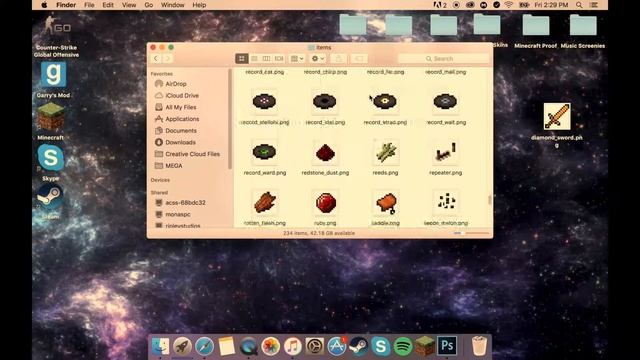The width and height of the screenshot is (640, 360).
Task: Open the Finder menu in menu bar
Action: pyautogui.click(x=66, y=5)
